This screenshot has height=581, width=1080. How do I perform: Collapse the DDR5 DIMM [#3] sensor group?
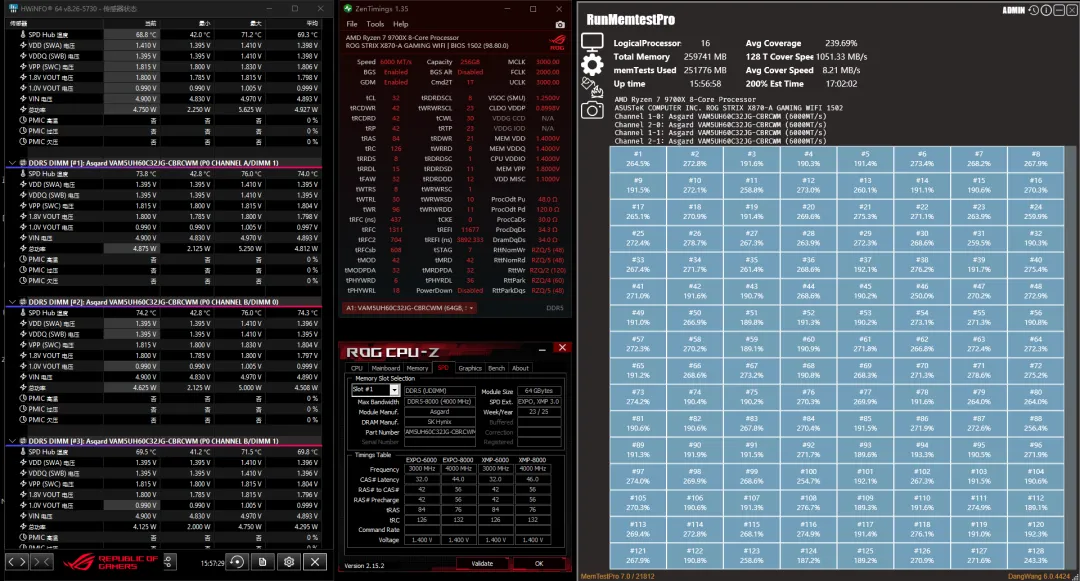click(12, 441)
